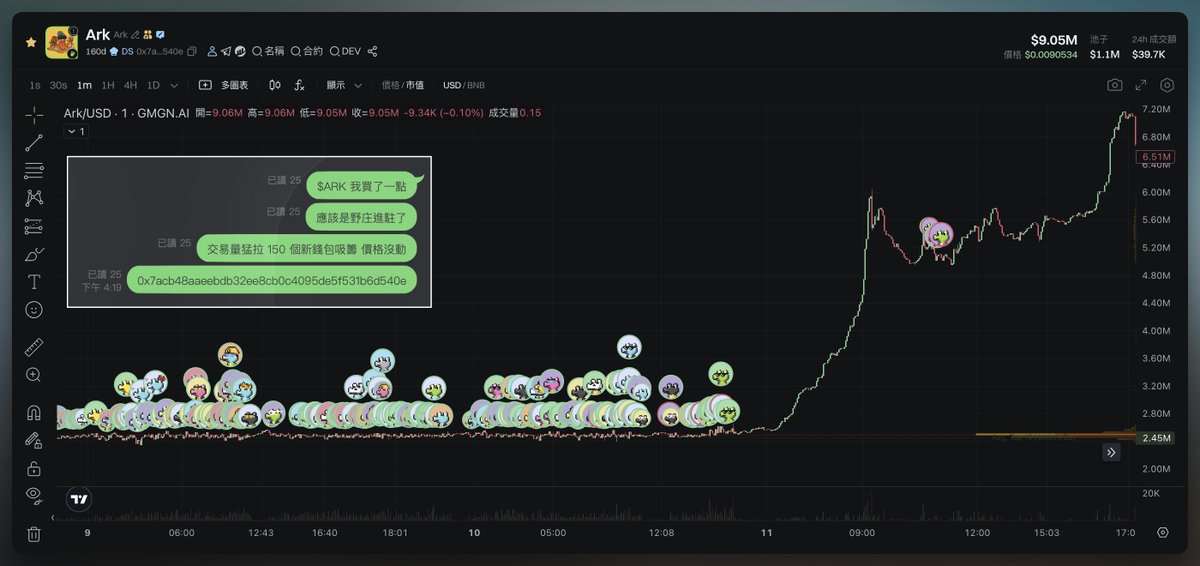1200x566 pixels.
Task: Toggle drawings visibility with the eye icon
Action: (x=34, y=494)
